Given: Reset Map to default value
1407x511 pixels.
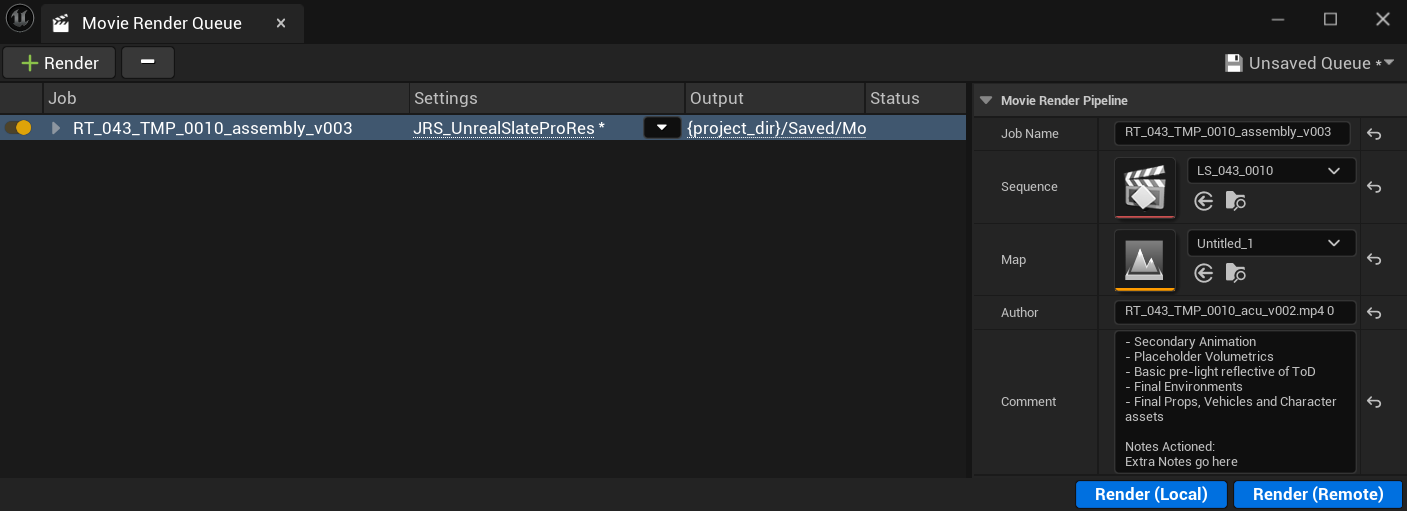Looking at the screenshot, I should click(1374, 260).
